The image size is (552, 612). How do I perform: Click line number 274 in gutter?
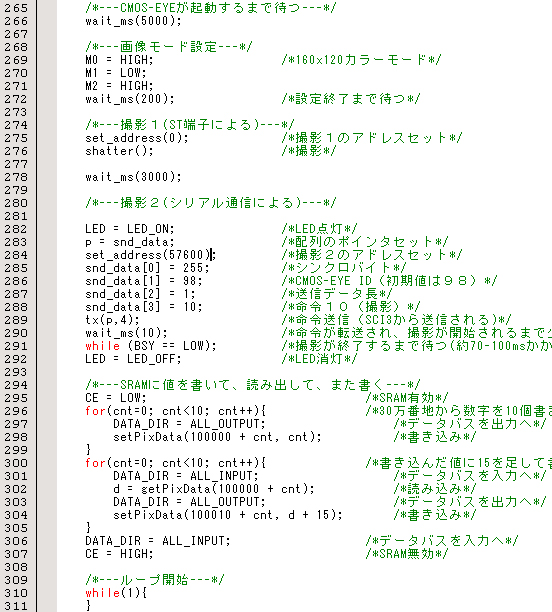pos(16,125)
